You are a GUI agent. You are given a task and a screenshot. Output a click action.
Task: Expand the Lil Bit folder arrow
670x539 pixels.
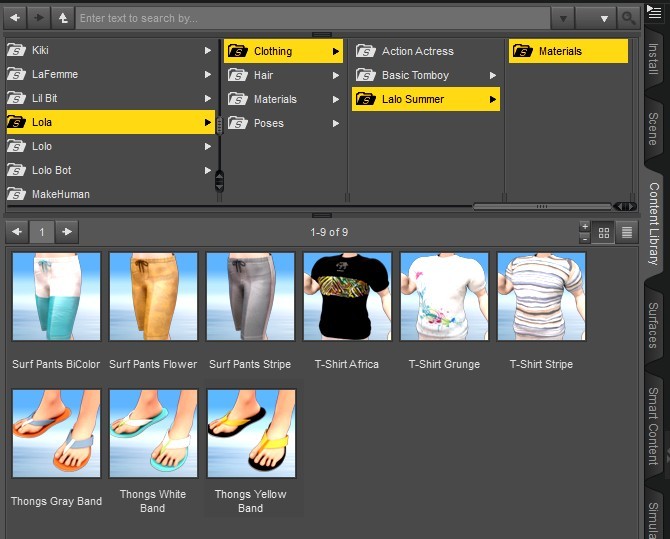(x=208, y=98)
